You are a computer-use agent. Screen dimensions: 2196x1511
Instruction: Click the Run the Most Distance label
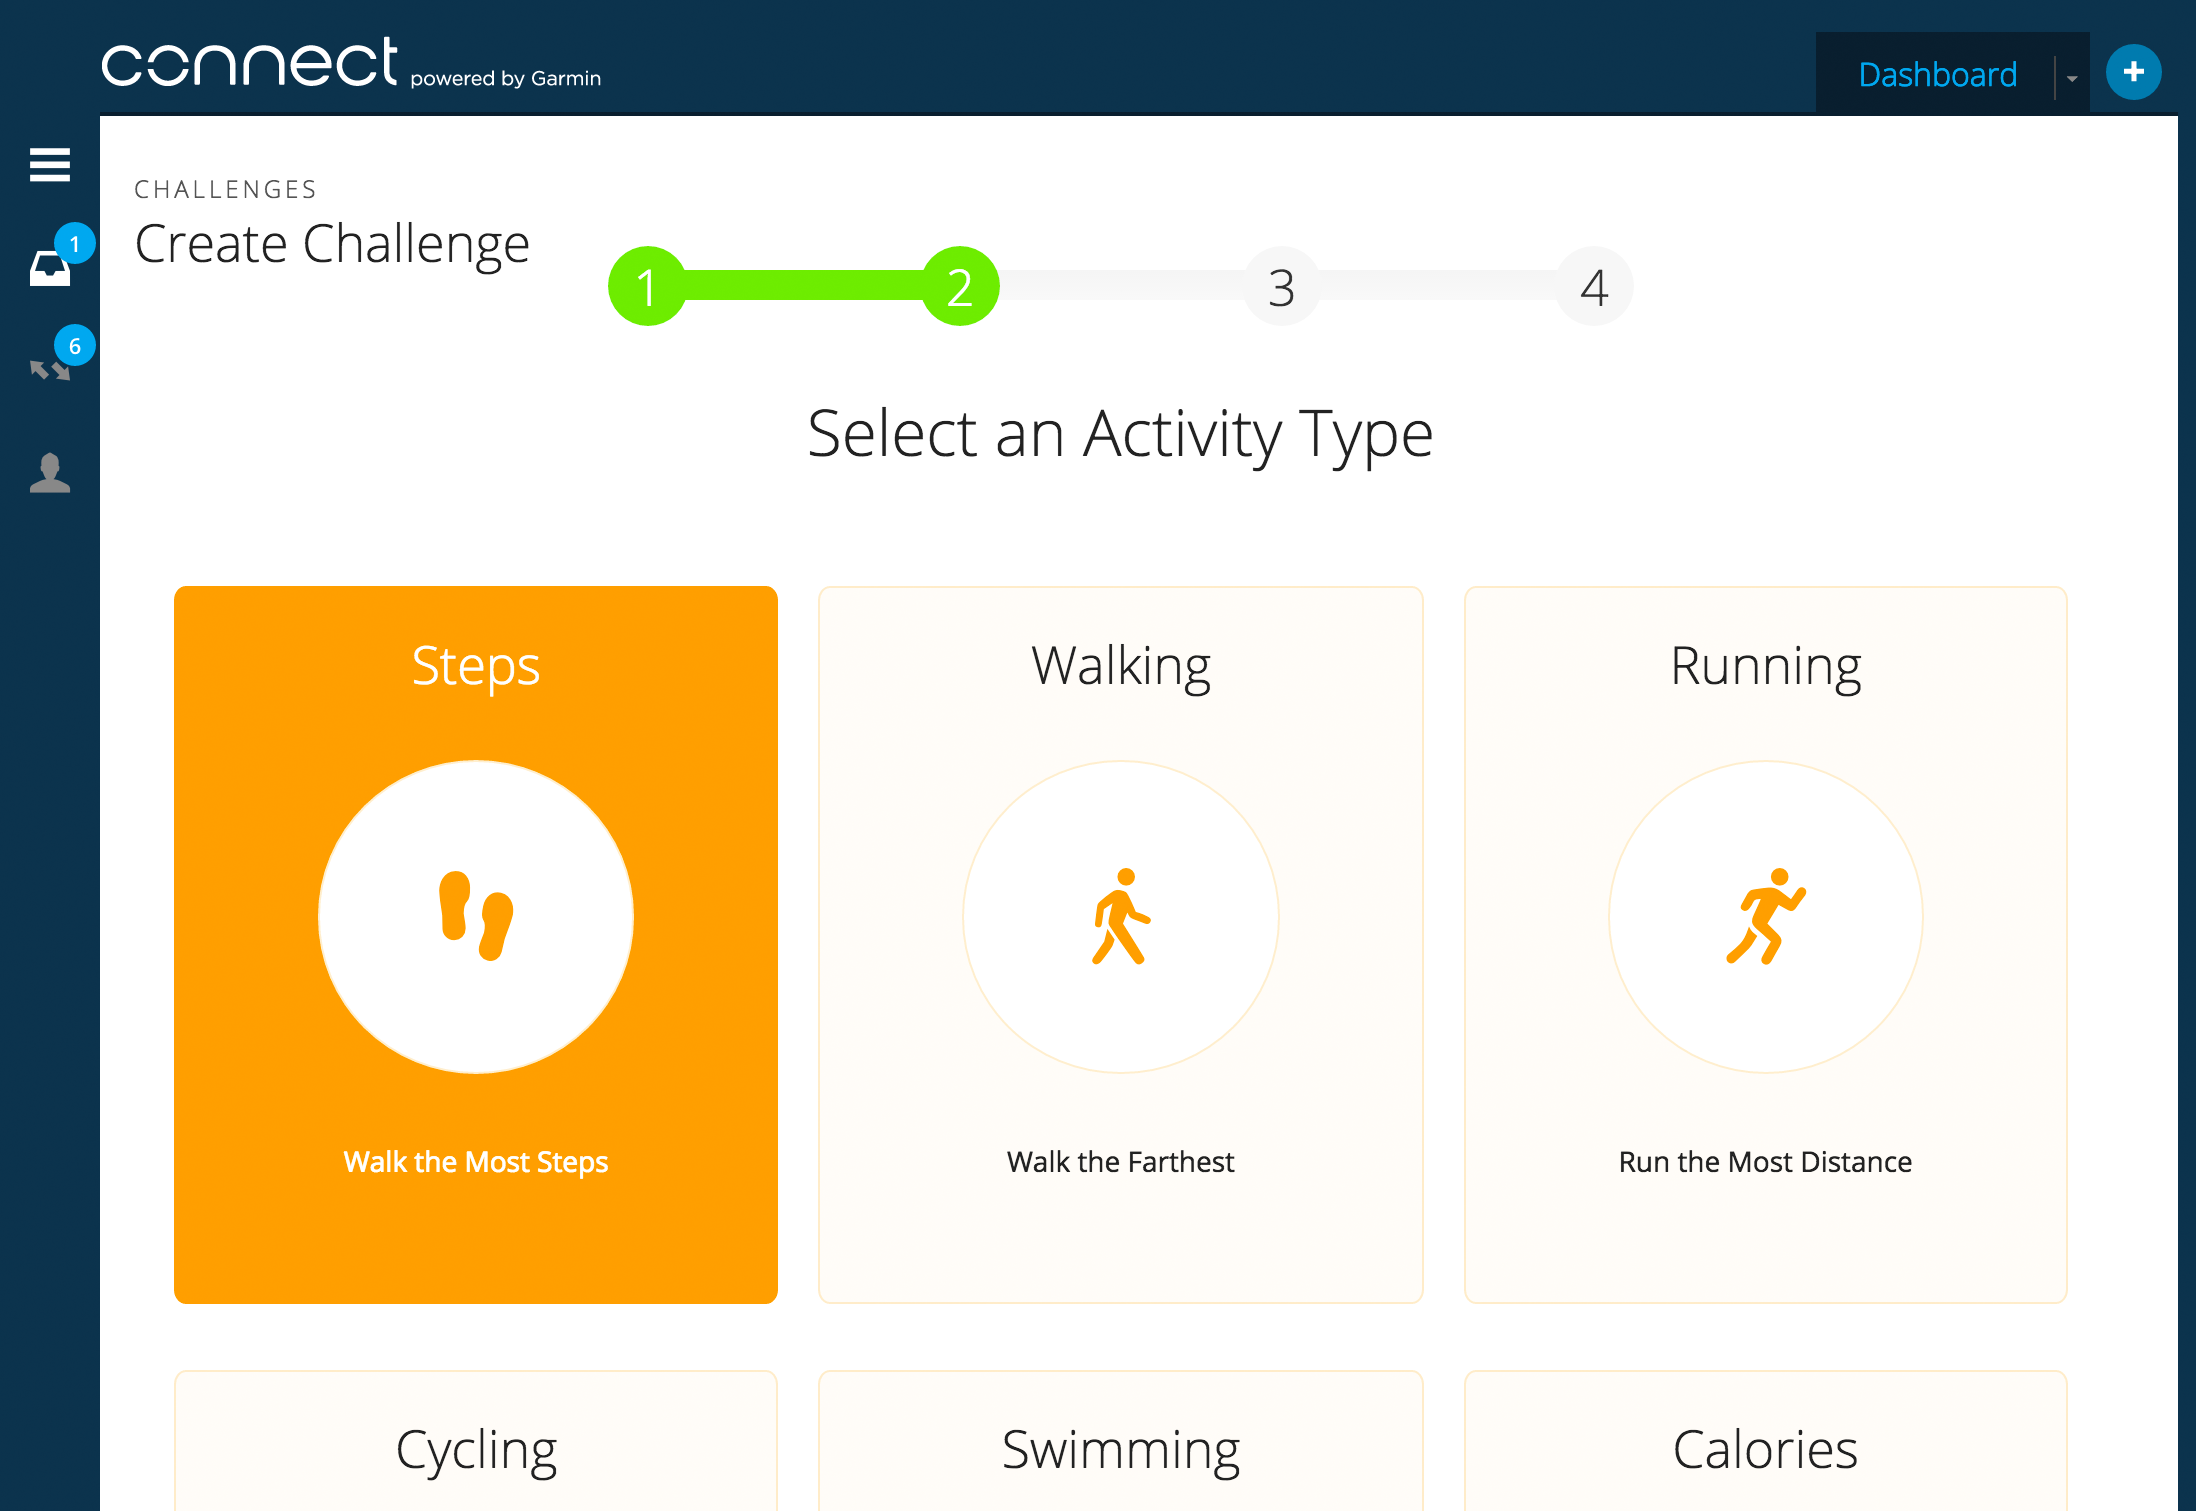1766,1162
